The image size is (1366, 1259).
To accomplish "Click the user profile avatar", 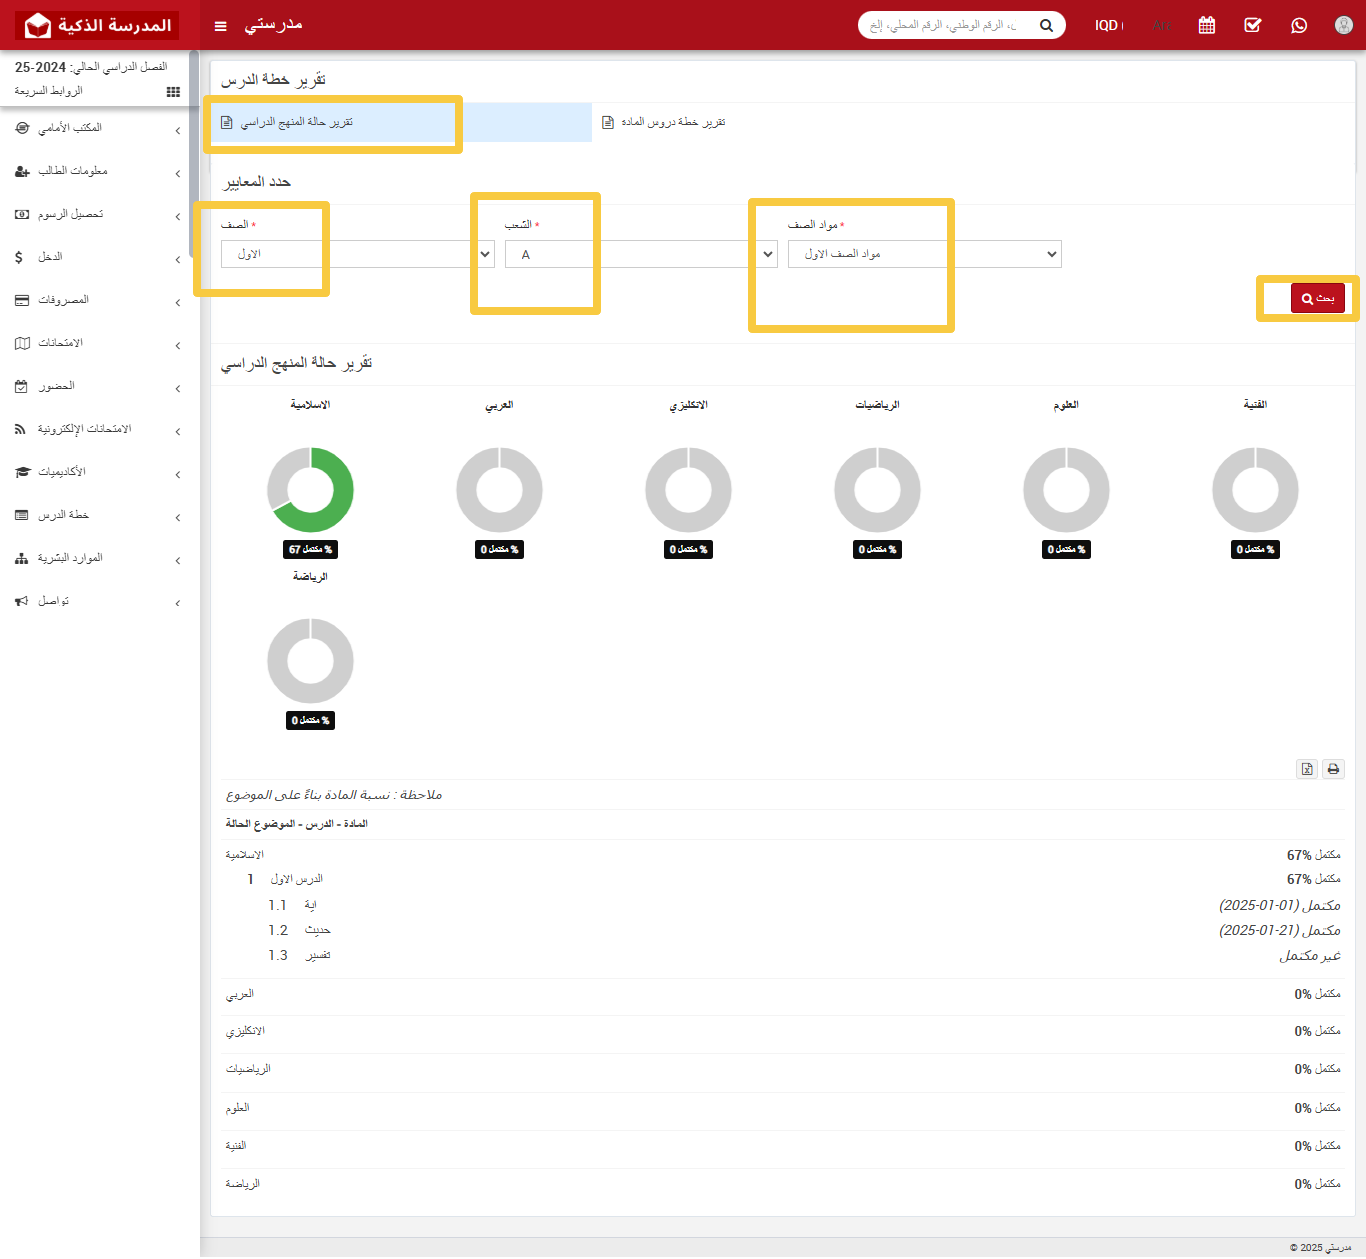I will [x=1343, y=25].
